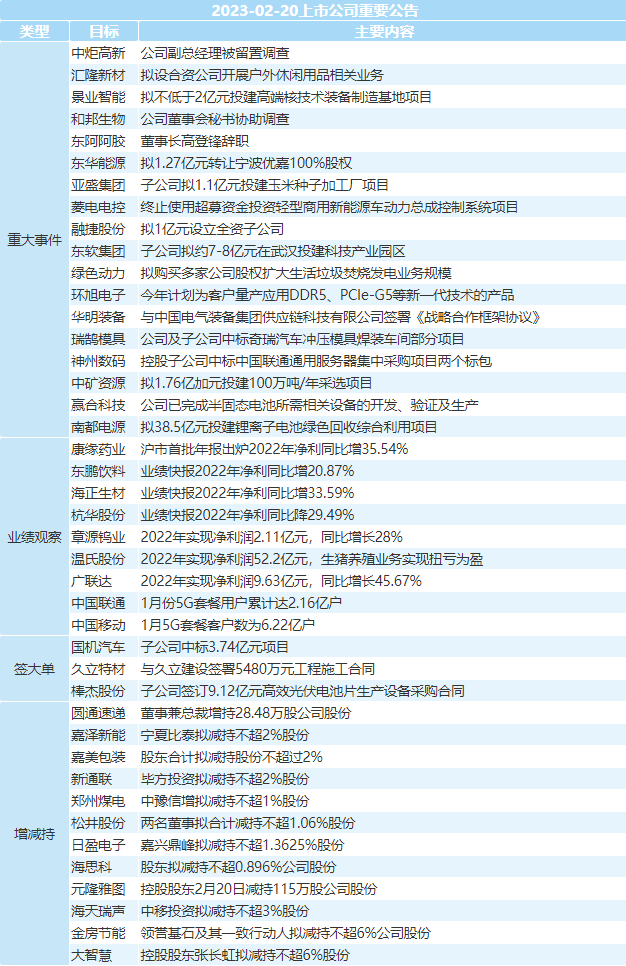Select company name 南都电源
Screen dimensions: 626x966
click(98, 427)
